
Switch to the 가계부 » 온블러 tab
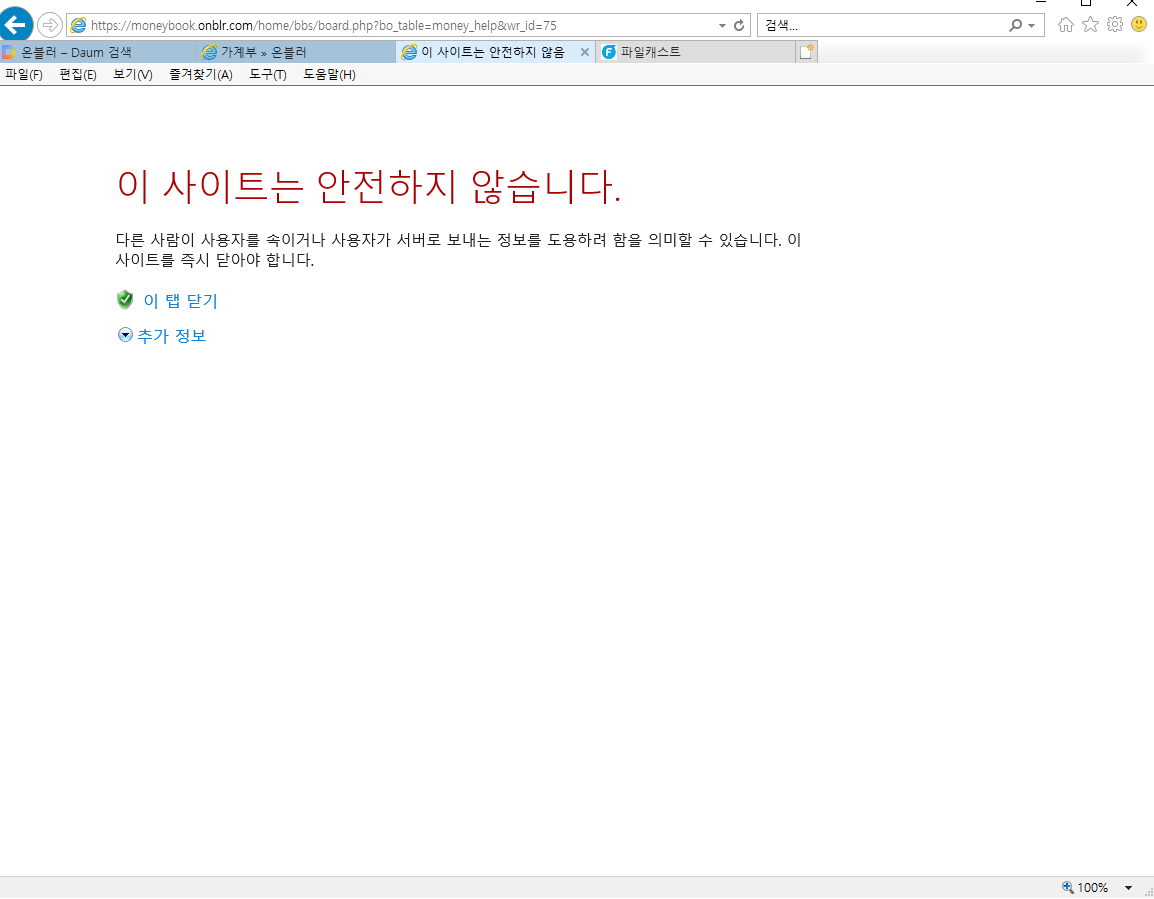(x=264, y=52)
